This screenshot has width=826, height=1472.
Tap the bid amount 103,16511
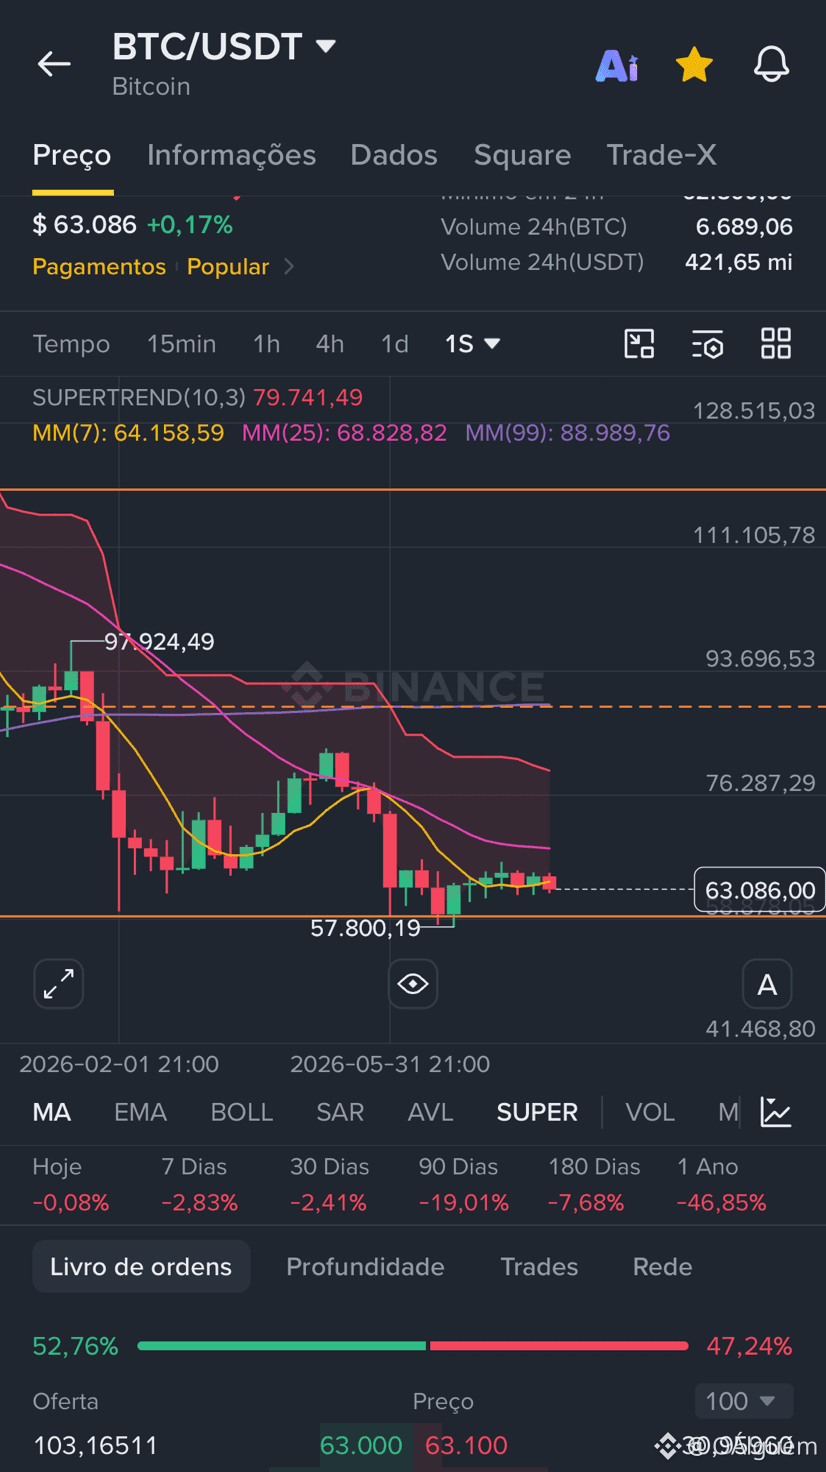[x=96, y=1445]
